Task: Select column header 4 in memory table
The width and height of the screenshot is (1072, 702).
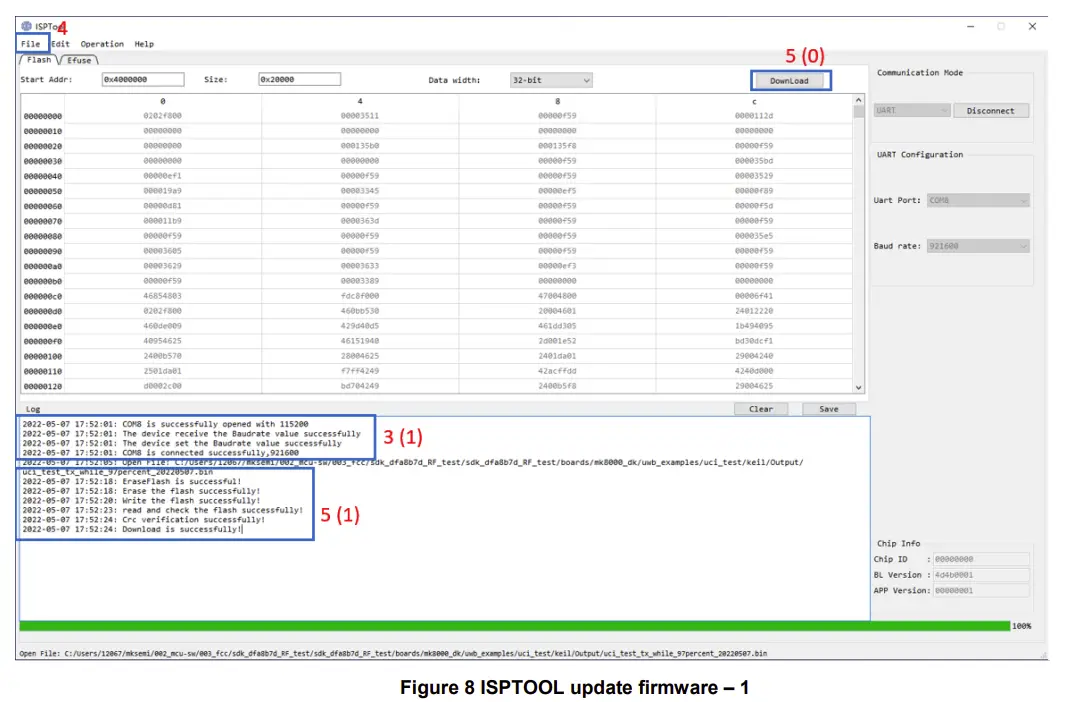Action: [360, 101]
